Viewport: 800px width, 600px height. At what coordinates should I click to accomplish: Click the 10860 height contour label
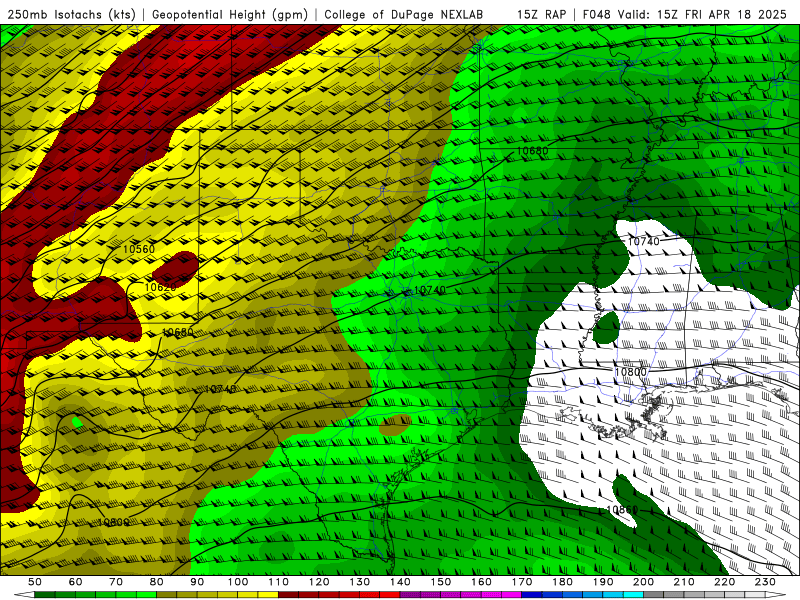pyautogui.click(x=622, y=510)
